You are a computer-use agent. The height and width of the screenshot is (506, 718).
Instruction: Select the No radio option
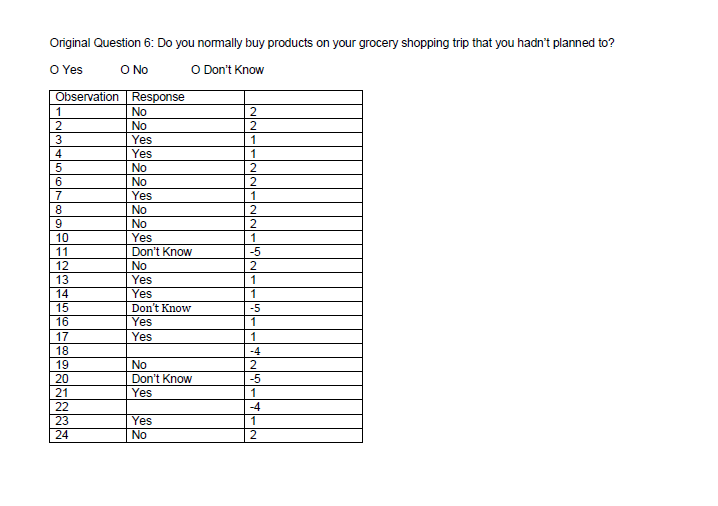(x=134, y=70)
